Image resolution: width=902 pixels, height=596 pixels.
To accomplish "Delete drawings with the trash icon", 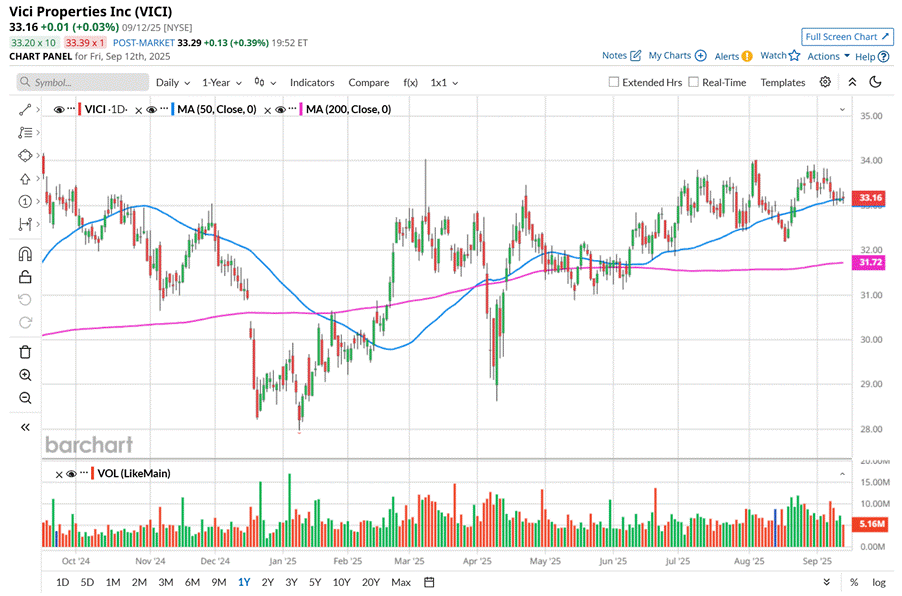I will [25, 352].
